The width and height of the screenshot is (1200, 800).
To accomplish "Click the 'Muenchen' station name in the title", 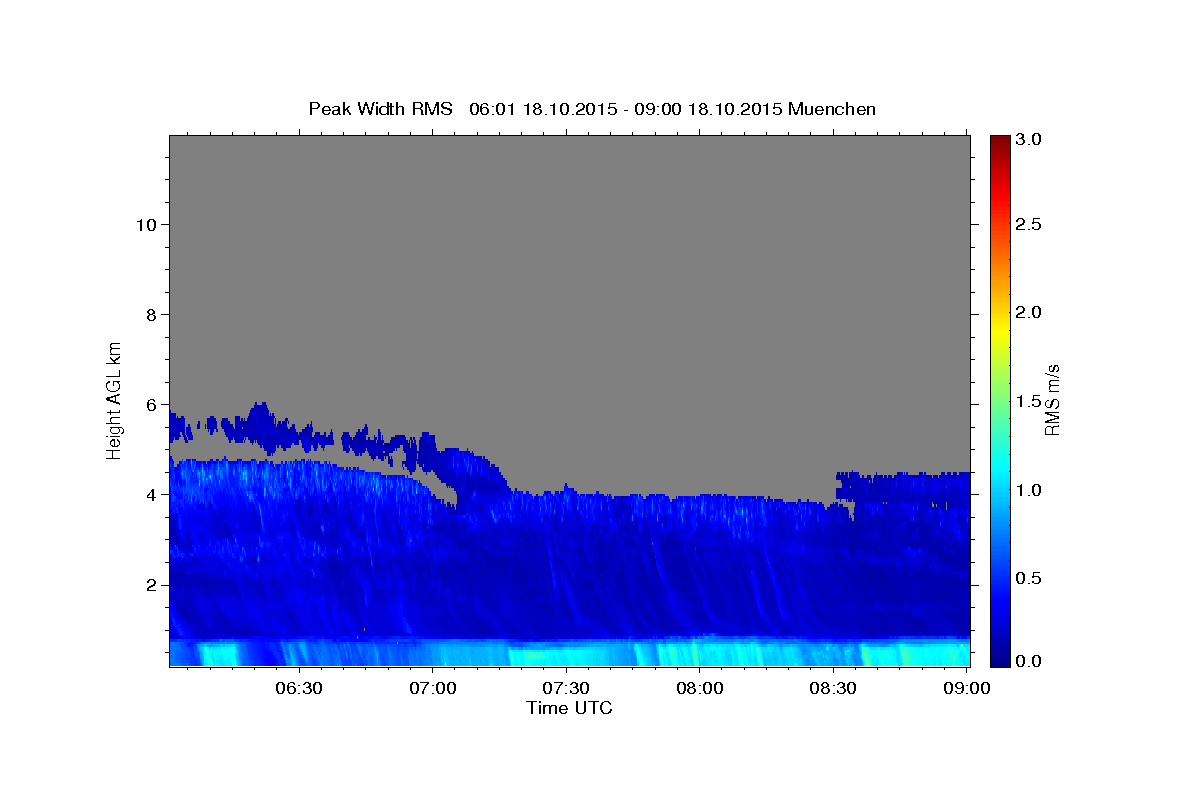I will (x=832, y=109).
